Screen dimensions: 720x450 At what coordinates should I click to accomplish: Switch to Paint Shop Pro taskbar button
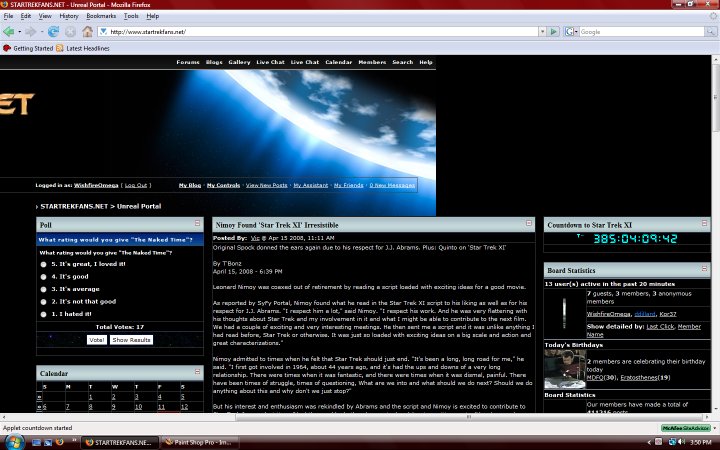(200, 443)
